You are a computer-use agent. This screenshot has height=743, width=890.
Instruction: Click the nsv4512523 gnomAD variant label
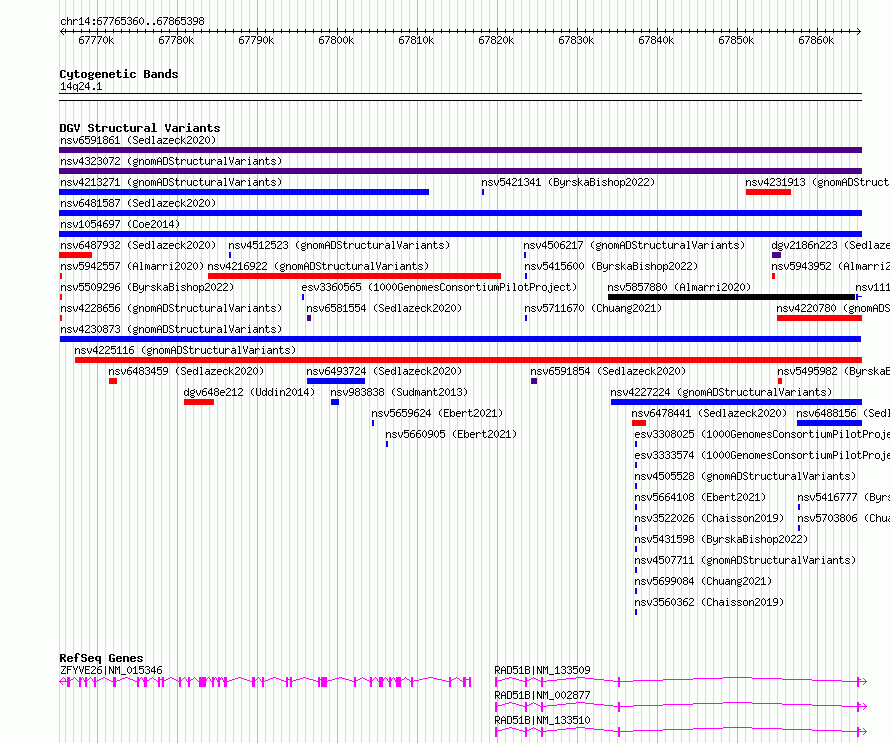pyautogui.click(x=339, y=245)
